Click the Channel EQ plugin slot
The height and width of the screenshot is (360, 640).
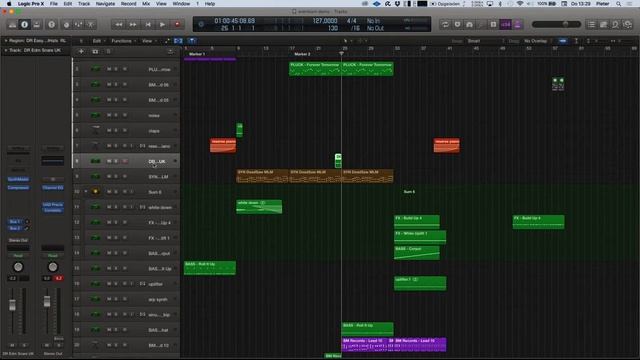pyautogui.click(x=53, y=188)
